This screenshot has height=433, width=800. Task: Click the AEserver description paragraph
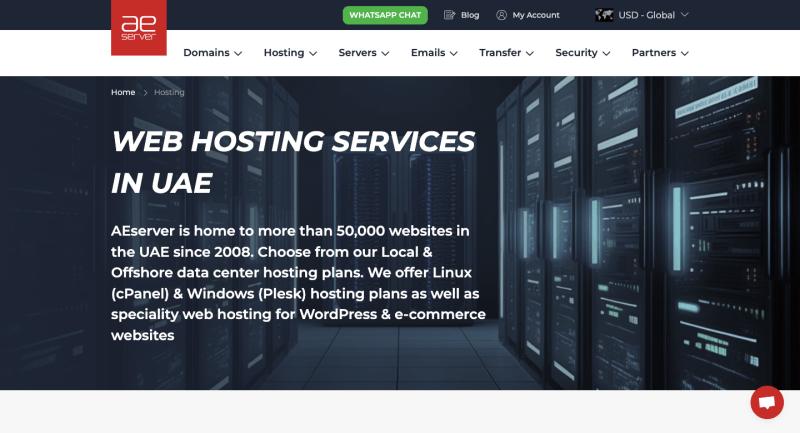(x=298, y=283)
